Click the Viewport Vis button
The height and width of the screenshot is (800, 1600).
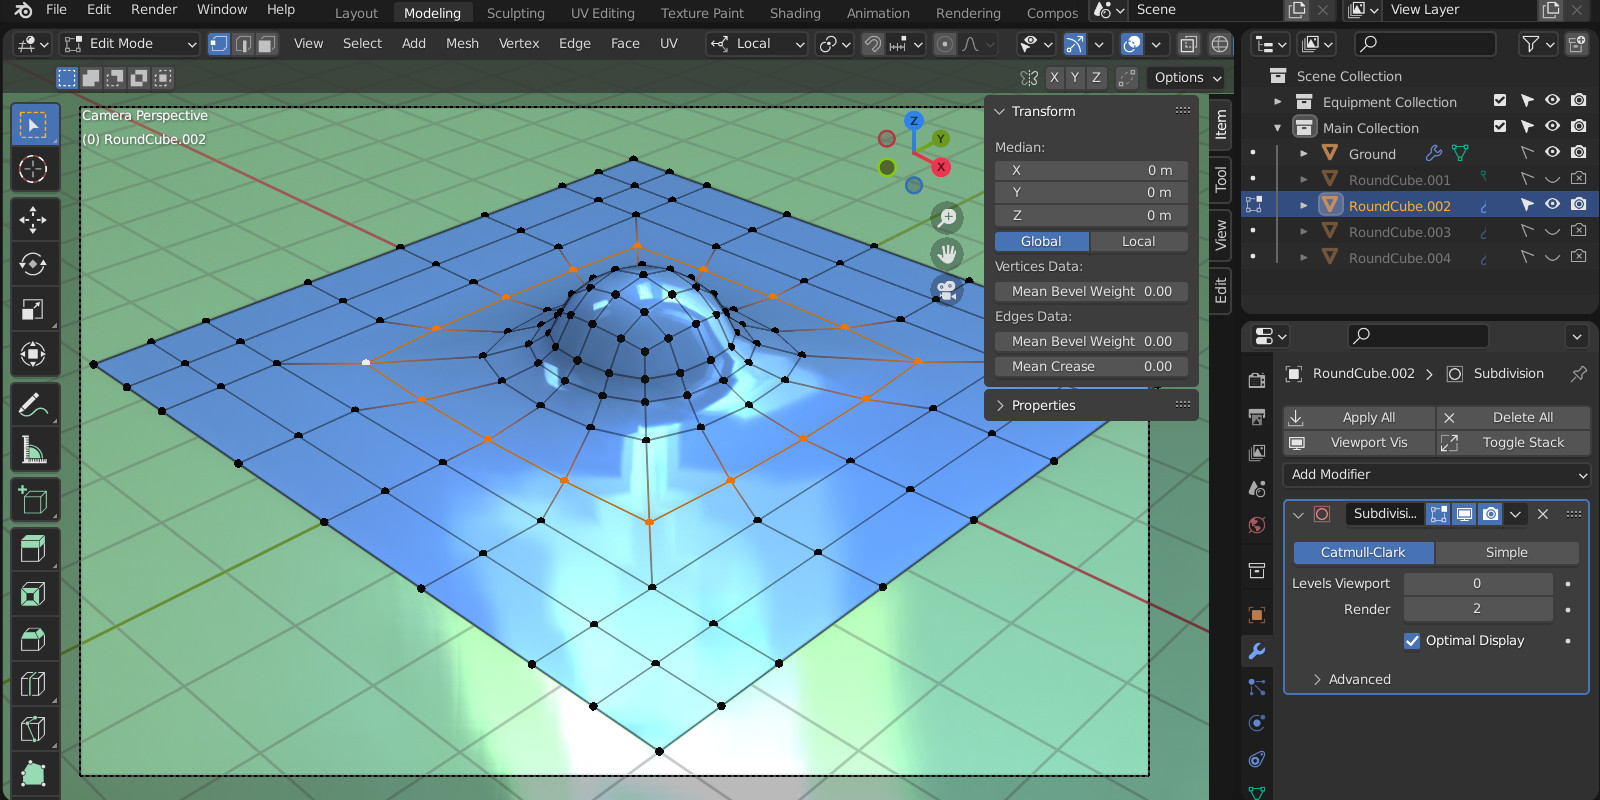pyautogui.click(x=1359, y=442)
